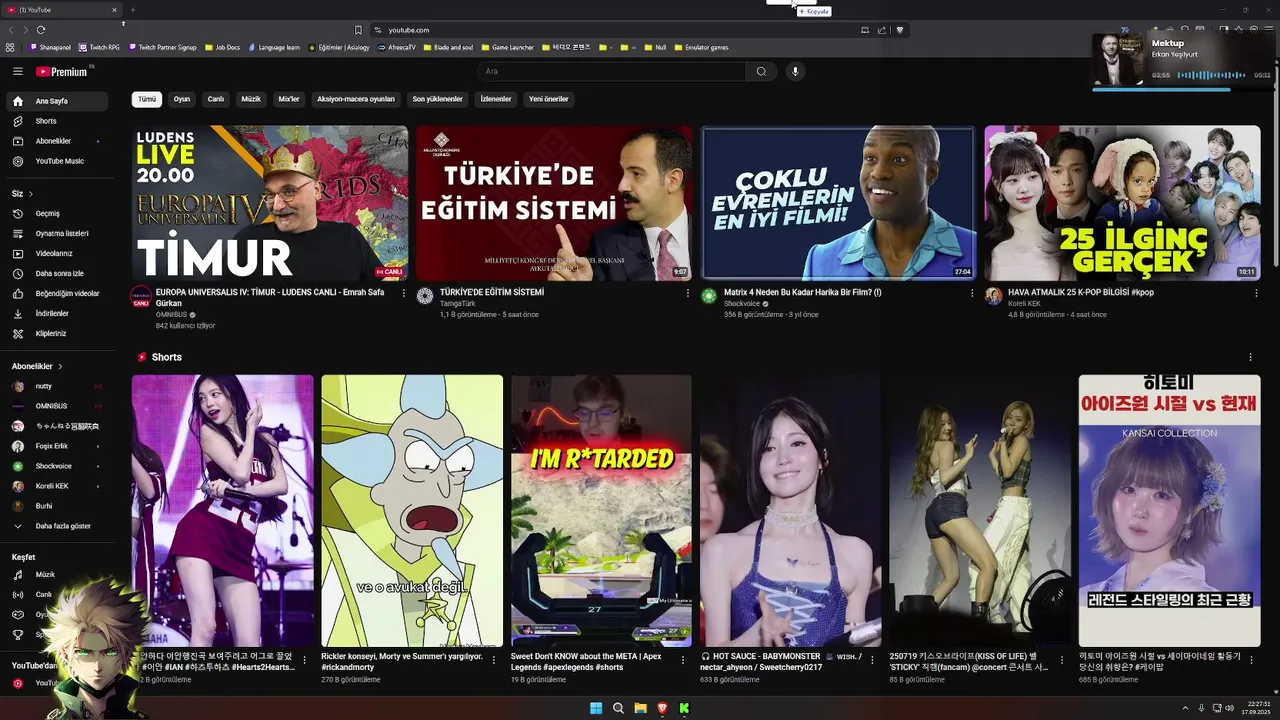Viewport: 1280px width, 720px height.
Task: Click the bookmark icon in address bar
Action: 358,30
